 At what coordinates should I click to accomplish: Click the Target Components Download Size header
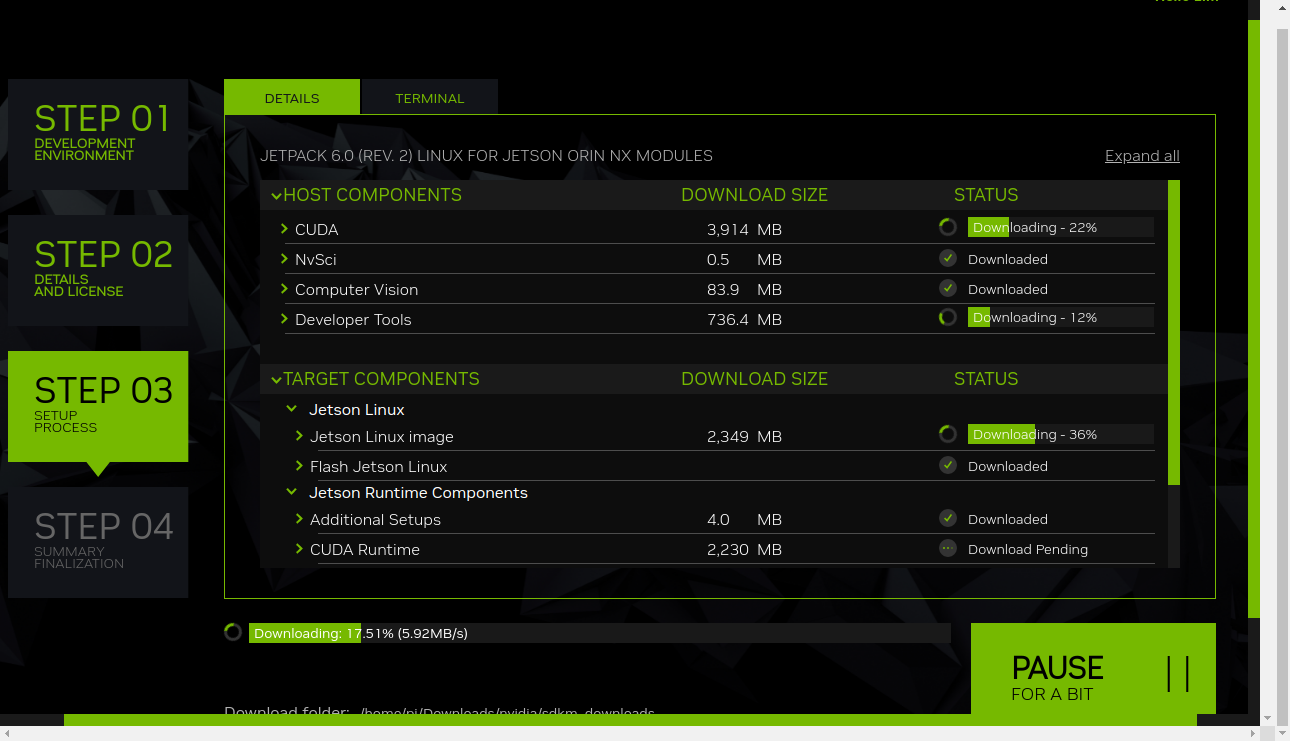pyautogui.click(x=754, y=379)
